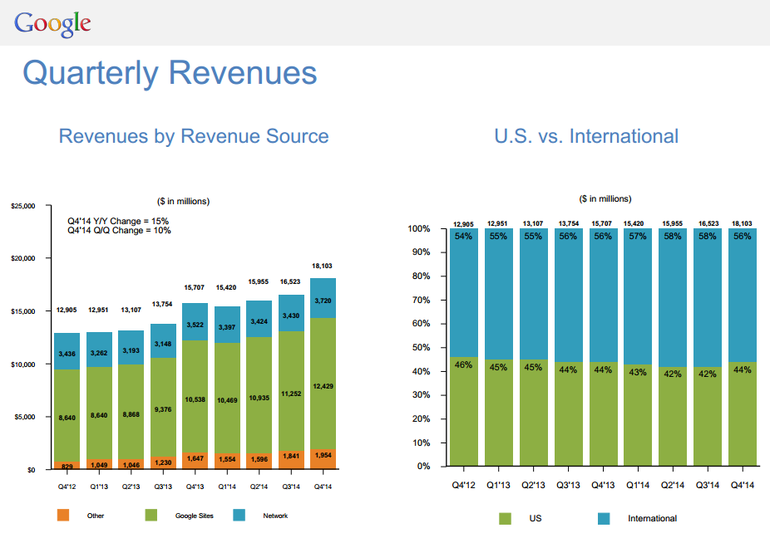Screen dimensions: 770x533
Task: Click the 3,148 Network value
Action: click(163, 344)
